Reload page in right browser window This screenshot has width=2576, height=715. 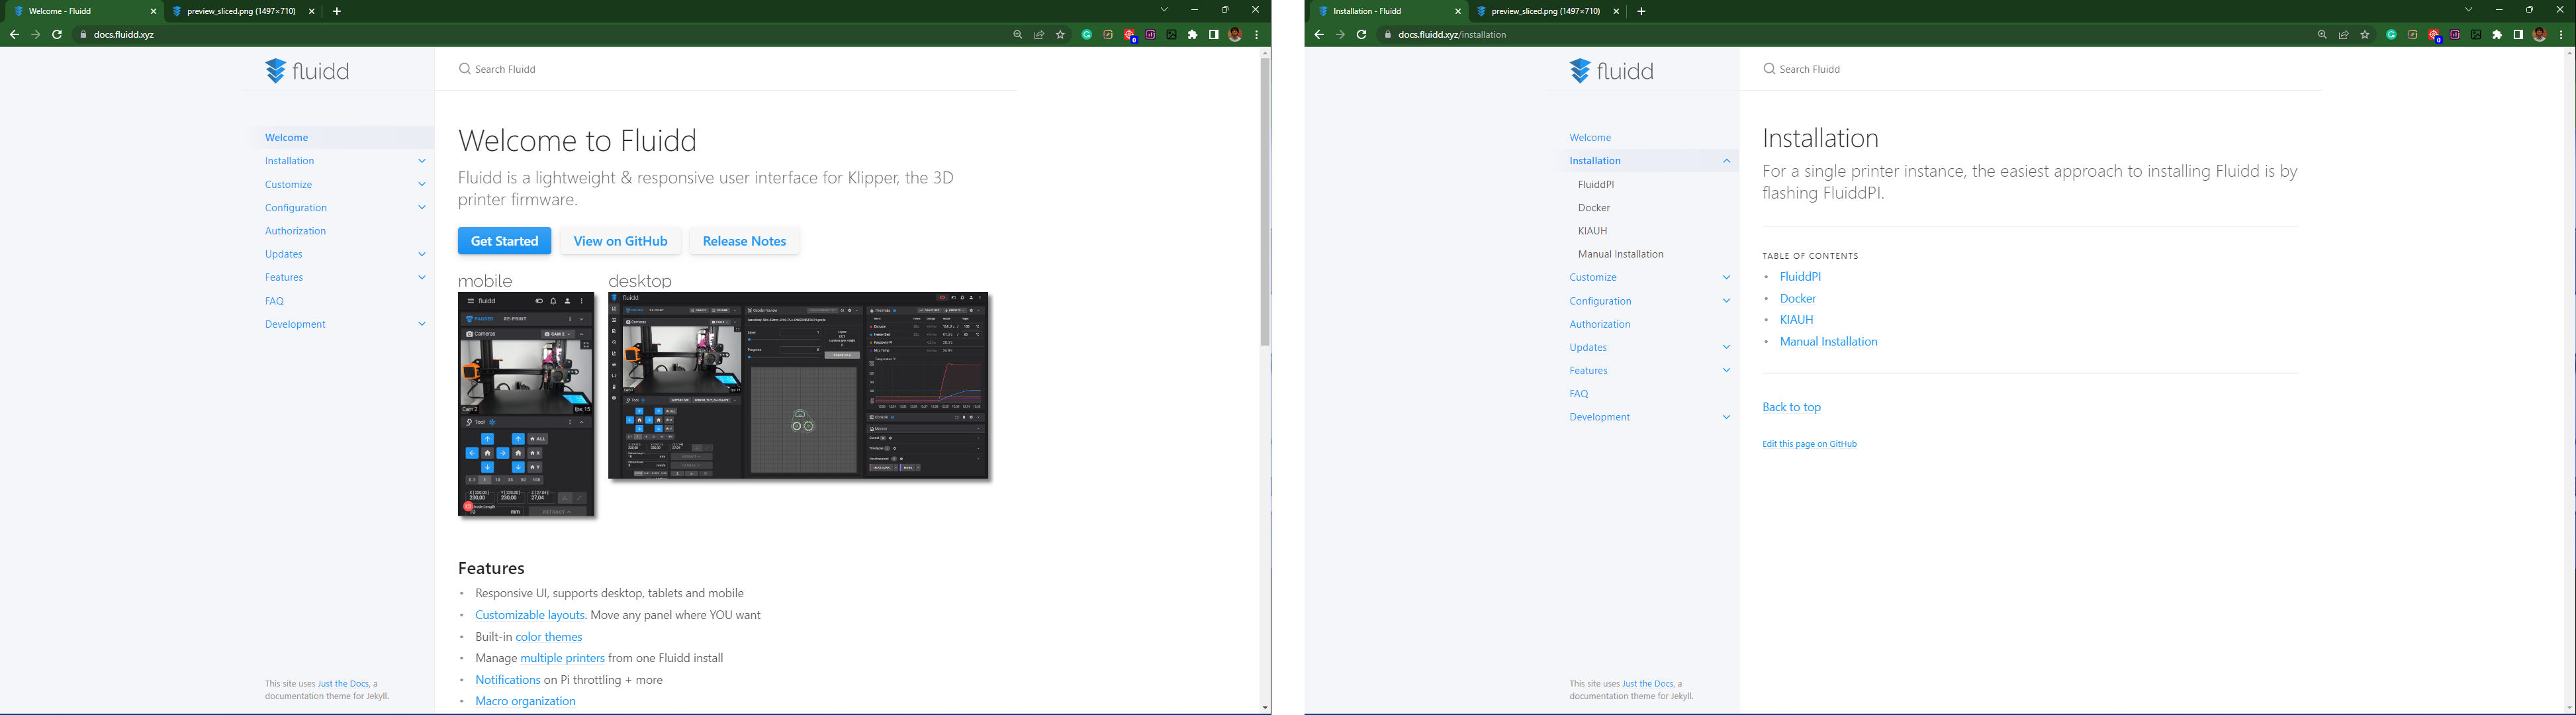pos(1361,35)
